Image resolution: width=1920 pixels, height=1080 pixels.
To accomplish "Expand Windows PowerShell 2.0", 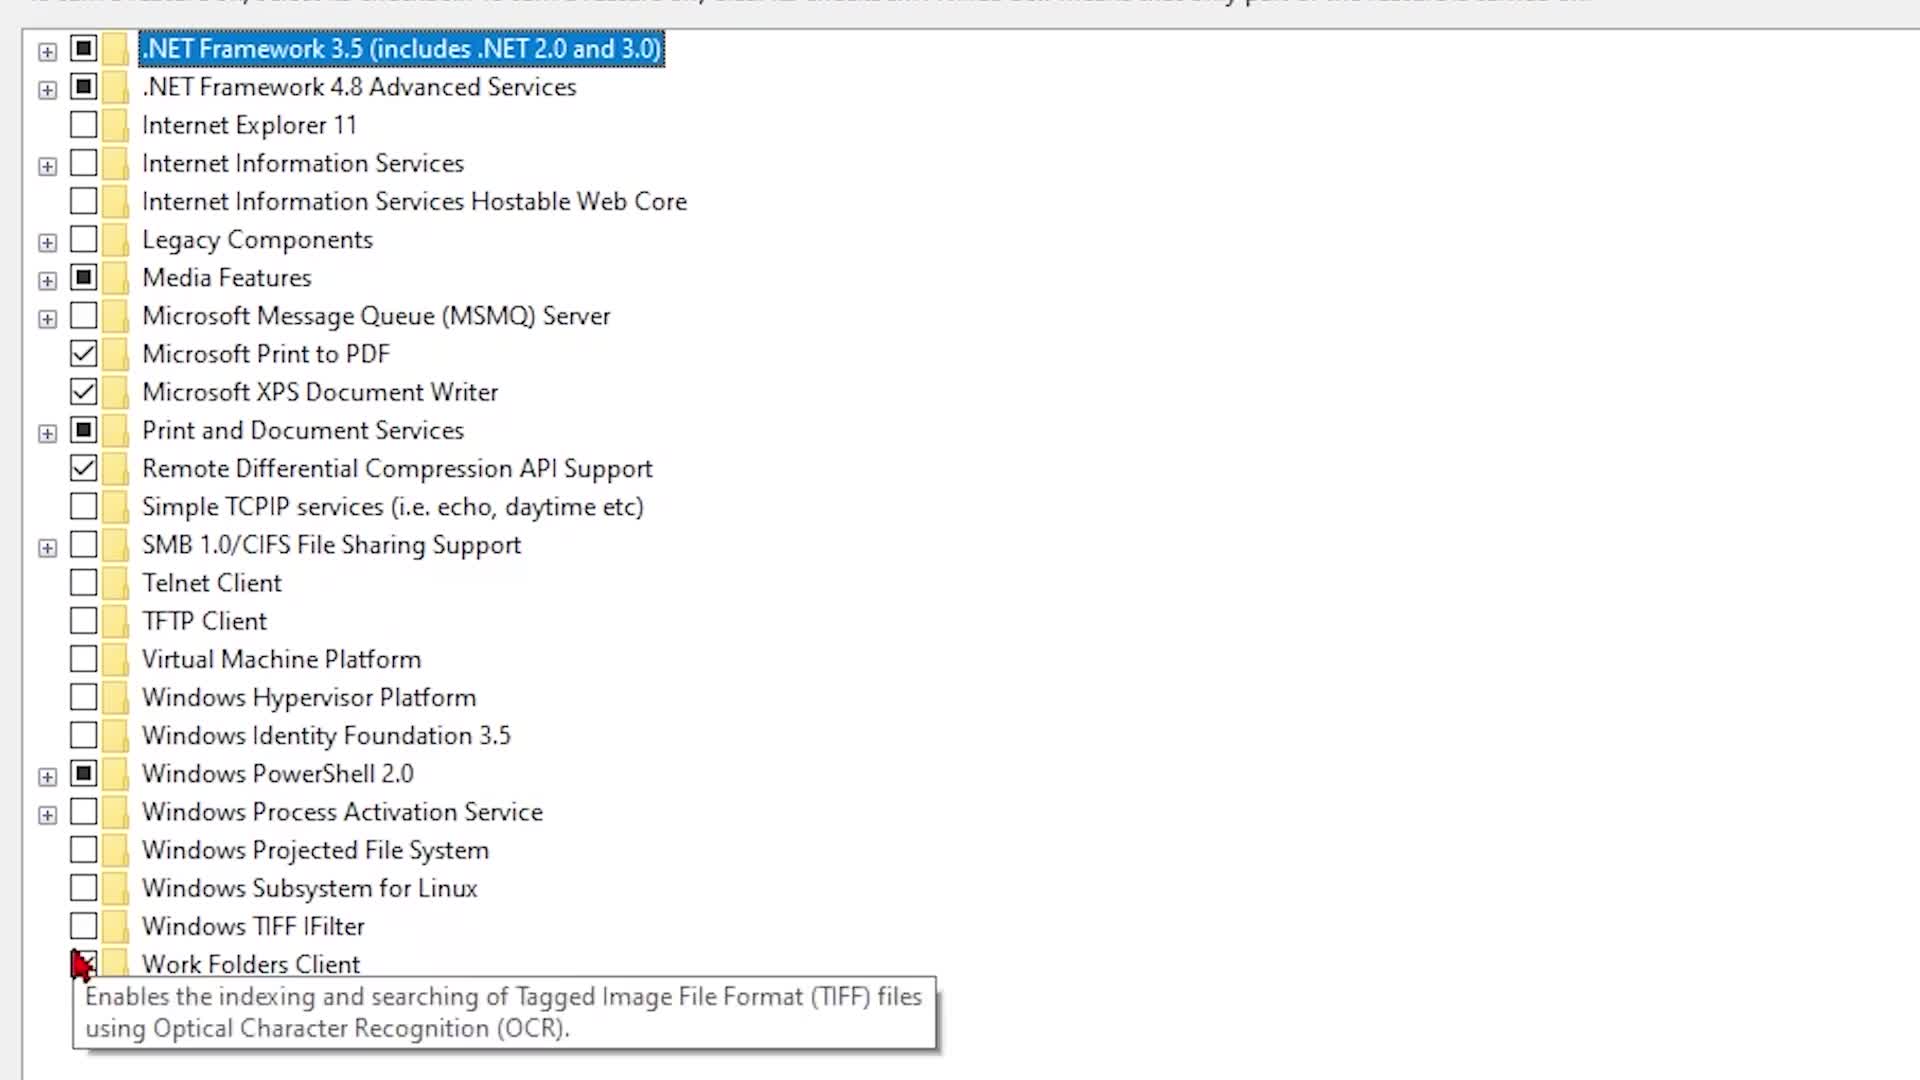I will pos(47,776).
